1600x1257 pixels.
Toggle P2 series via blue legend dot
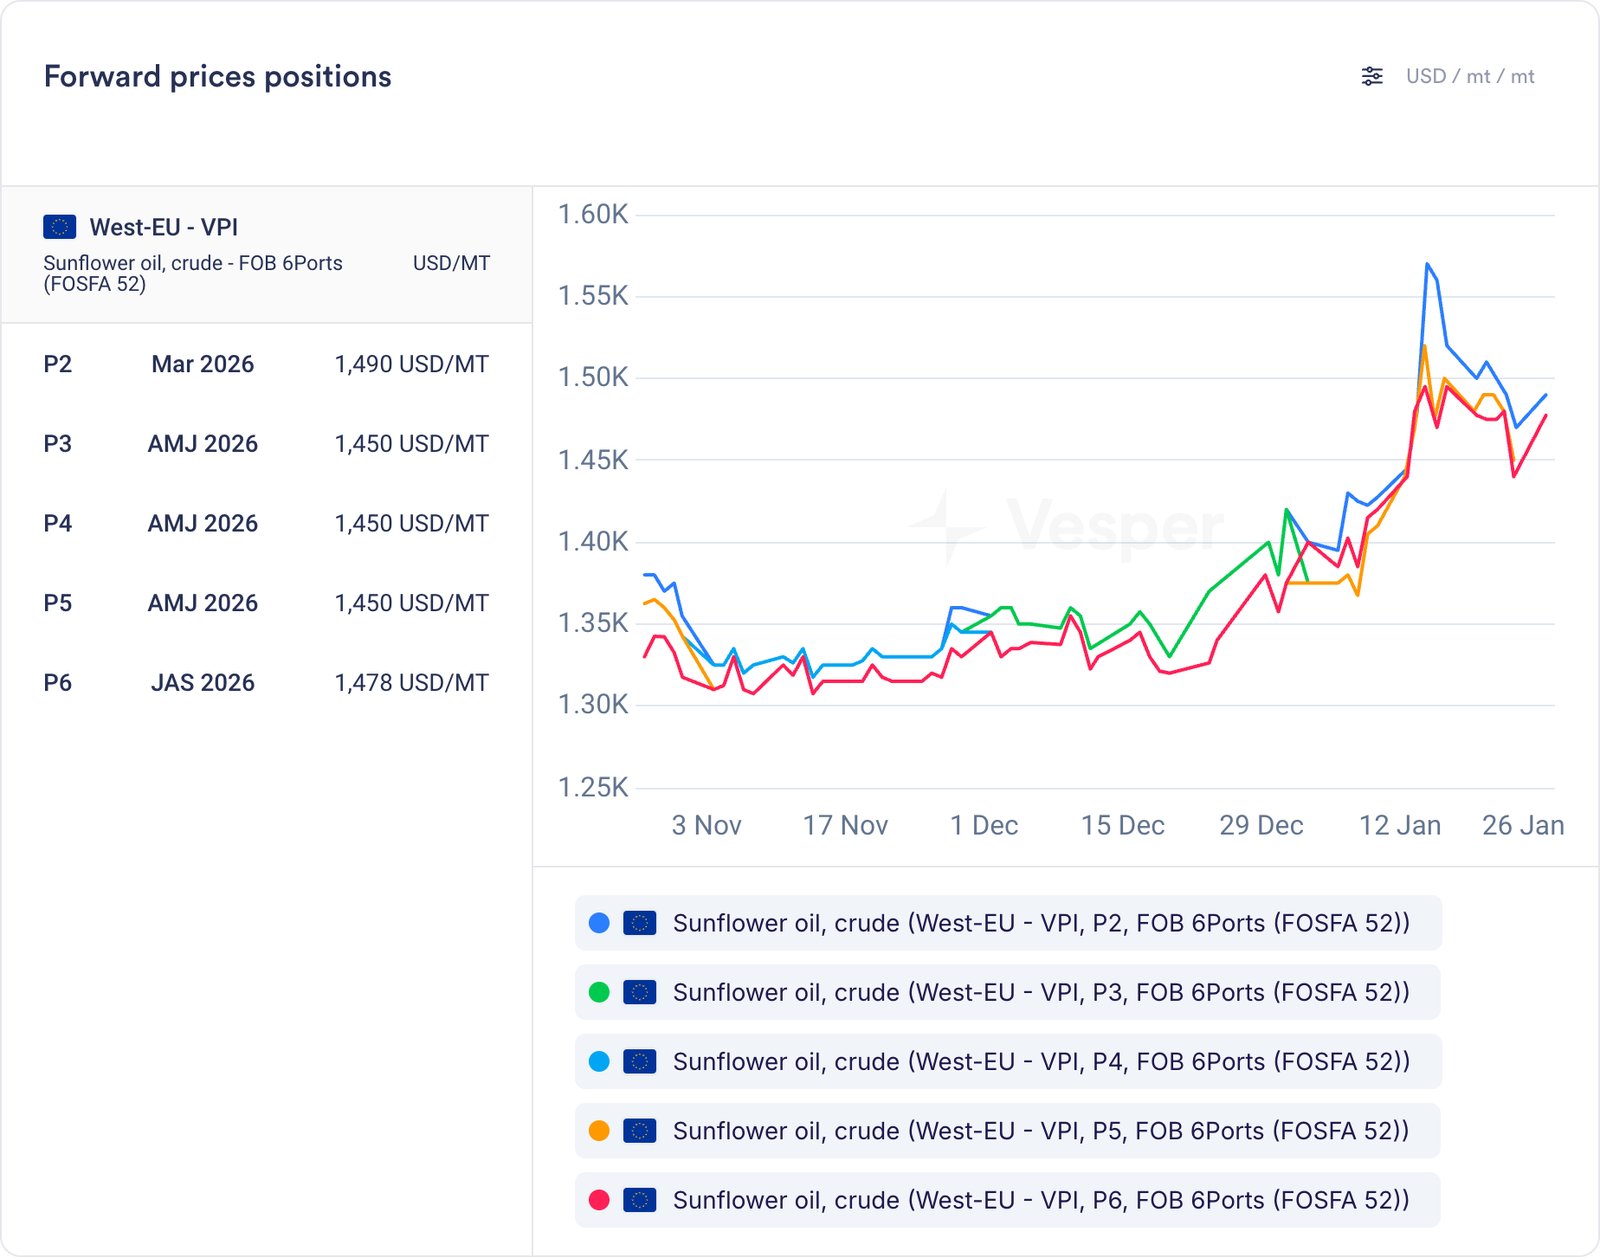pos(599,923)
